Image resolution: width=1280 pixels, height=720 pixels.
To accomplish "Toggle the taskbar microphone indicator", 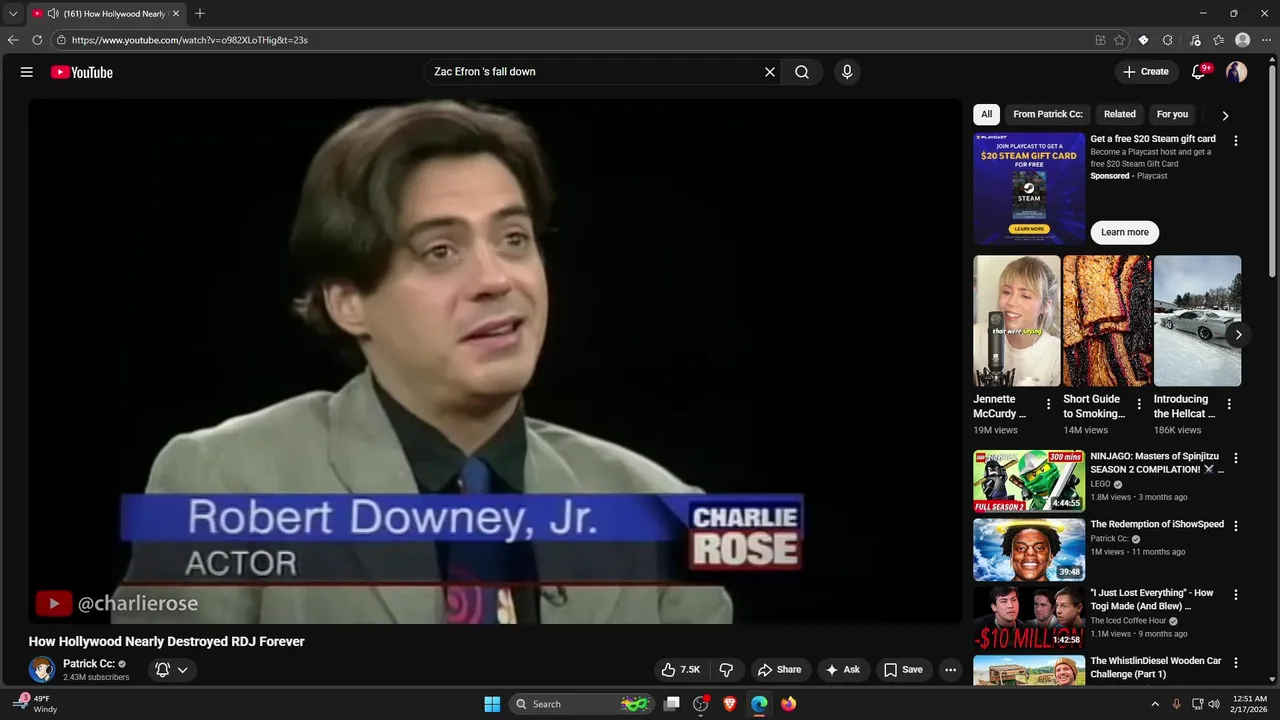I will click(1176, 704).
